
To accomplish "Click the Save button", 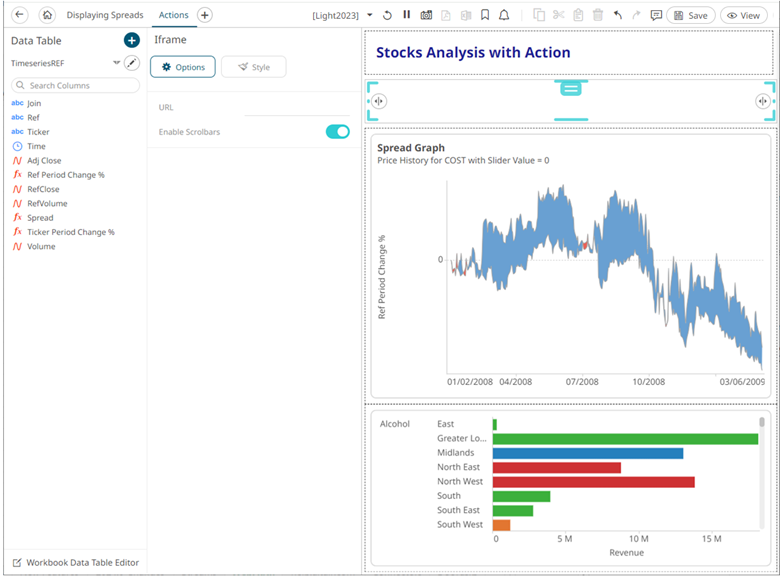I will pyautogui.click(x=690, y=15).
